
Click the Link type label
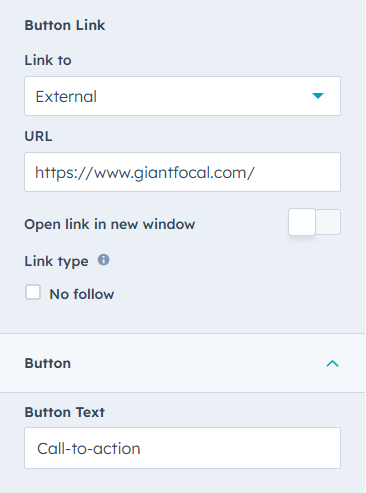pyautogui.click(x=56, y=262)
